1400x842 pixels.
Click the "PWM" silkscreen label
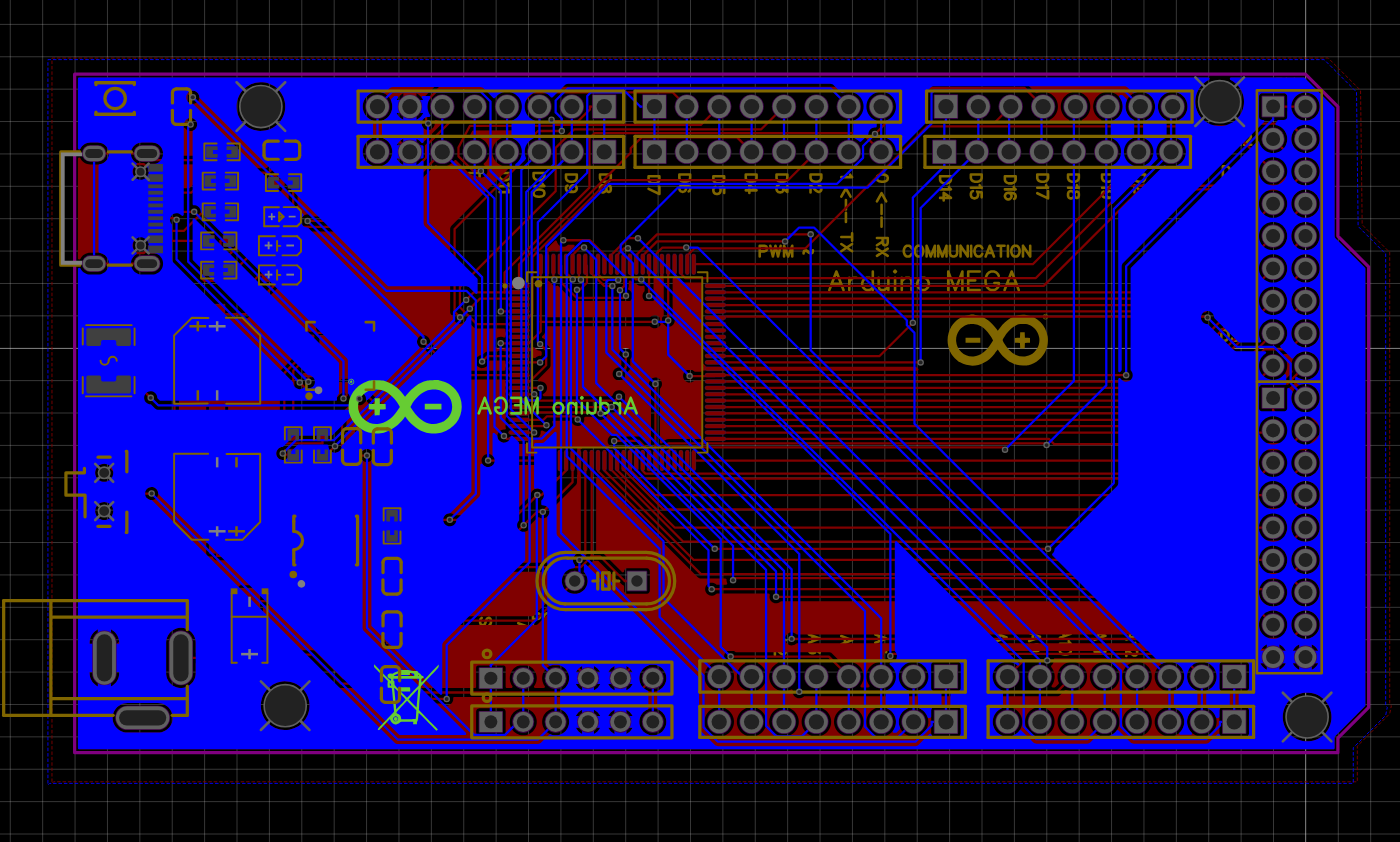tap(776, 252)
